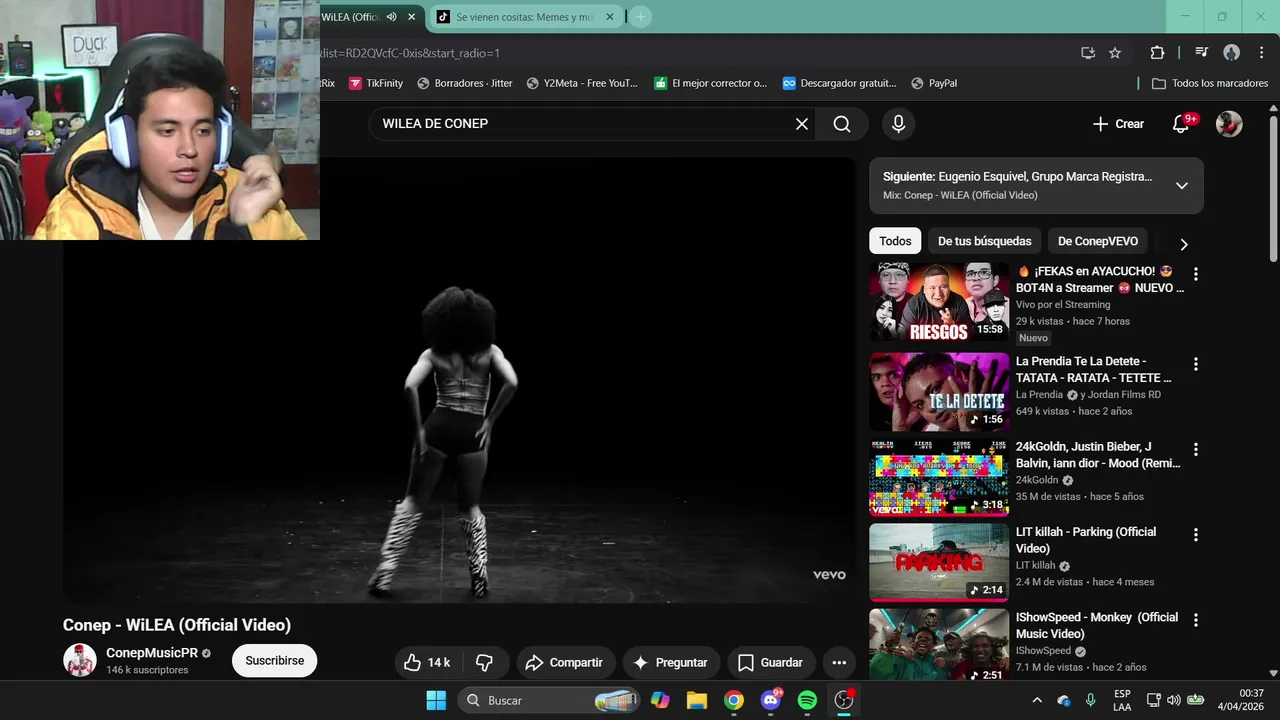Select the De ConepVEVO chip
Image resolution: width=1280 pixels, height=720 pixels.
coord(1098,241)
